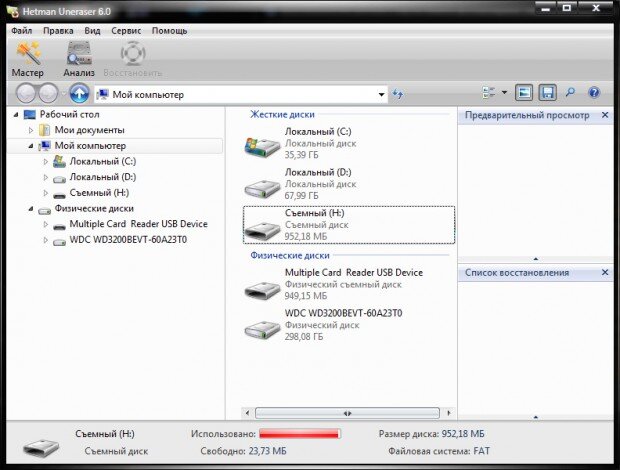Open the Помощь menu
The image size is (620, 470).
pos(169,30)
